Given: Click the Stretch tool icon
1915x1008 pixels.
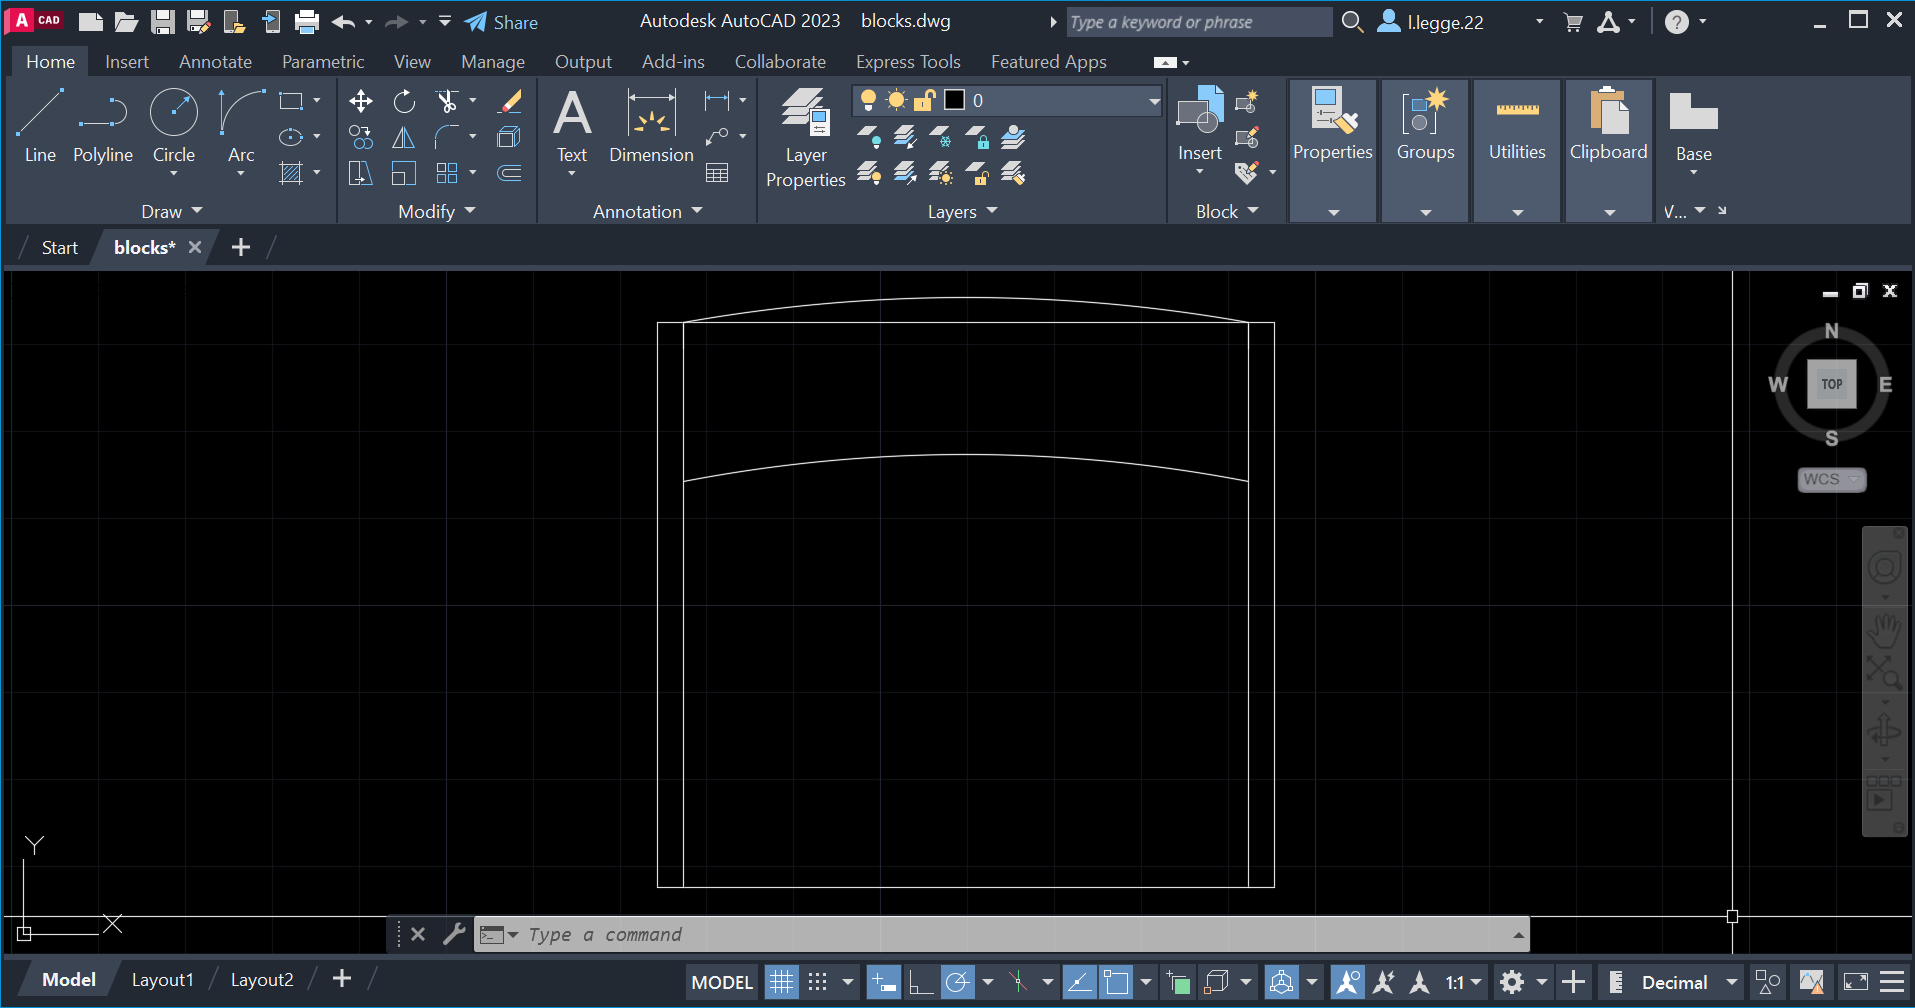Looking at the screenshot, I should (x=361, y=174).
